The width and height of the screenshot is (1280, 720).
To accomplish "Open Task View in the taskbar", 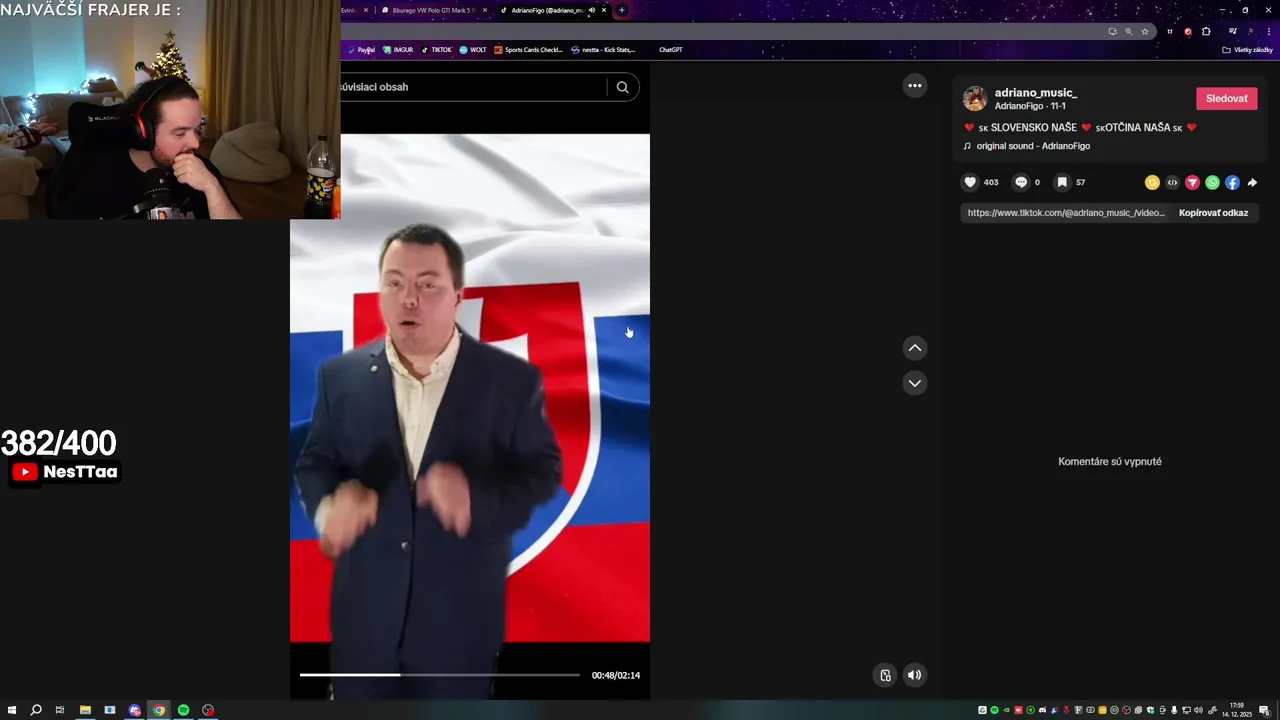I will pyautogui.click(x=60, y=710).
